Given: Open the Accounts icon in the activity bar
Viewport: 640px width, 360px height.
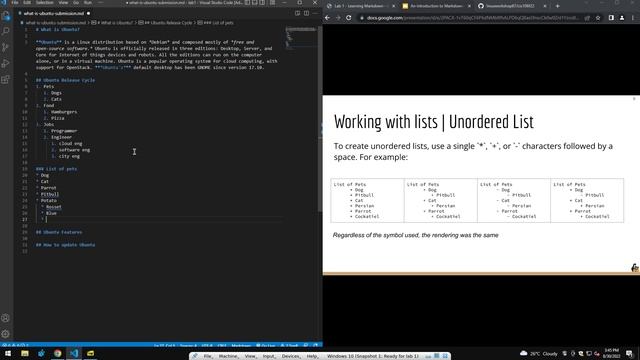Looking at the screenshot, I should (6, 318).
